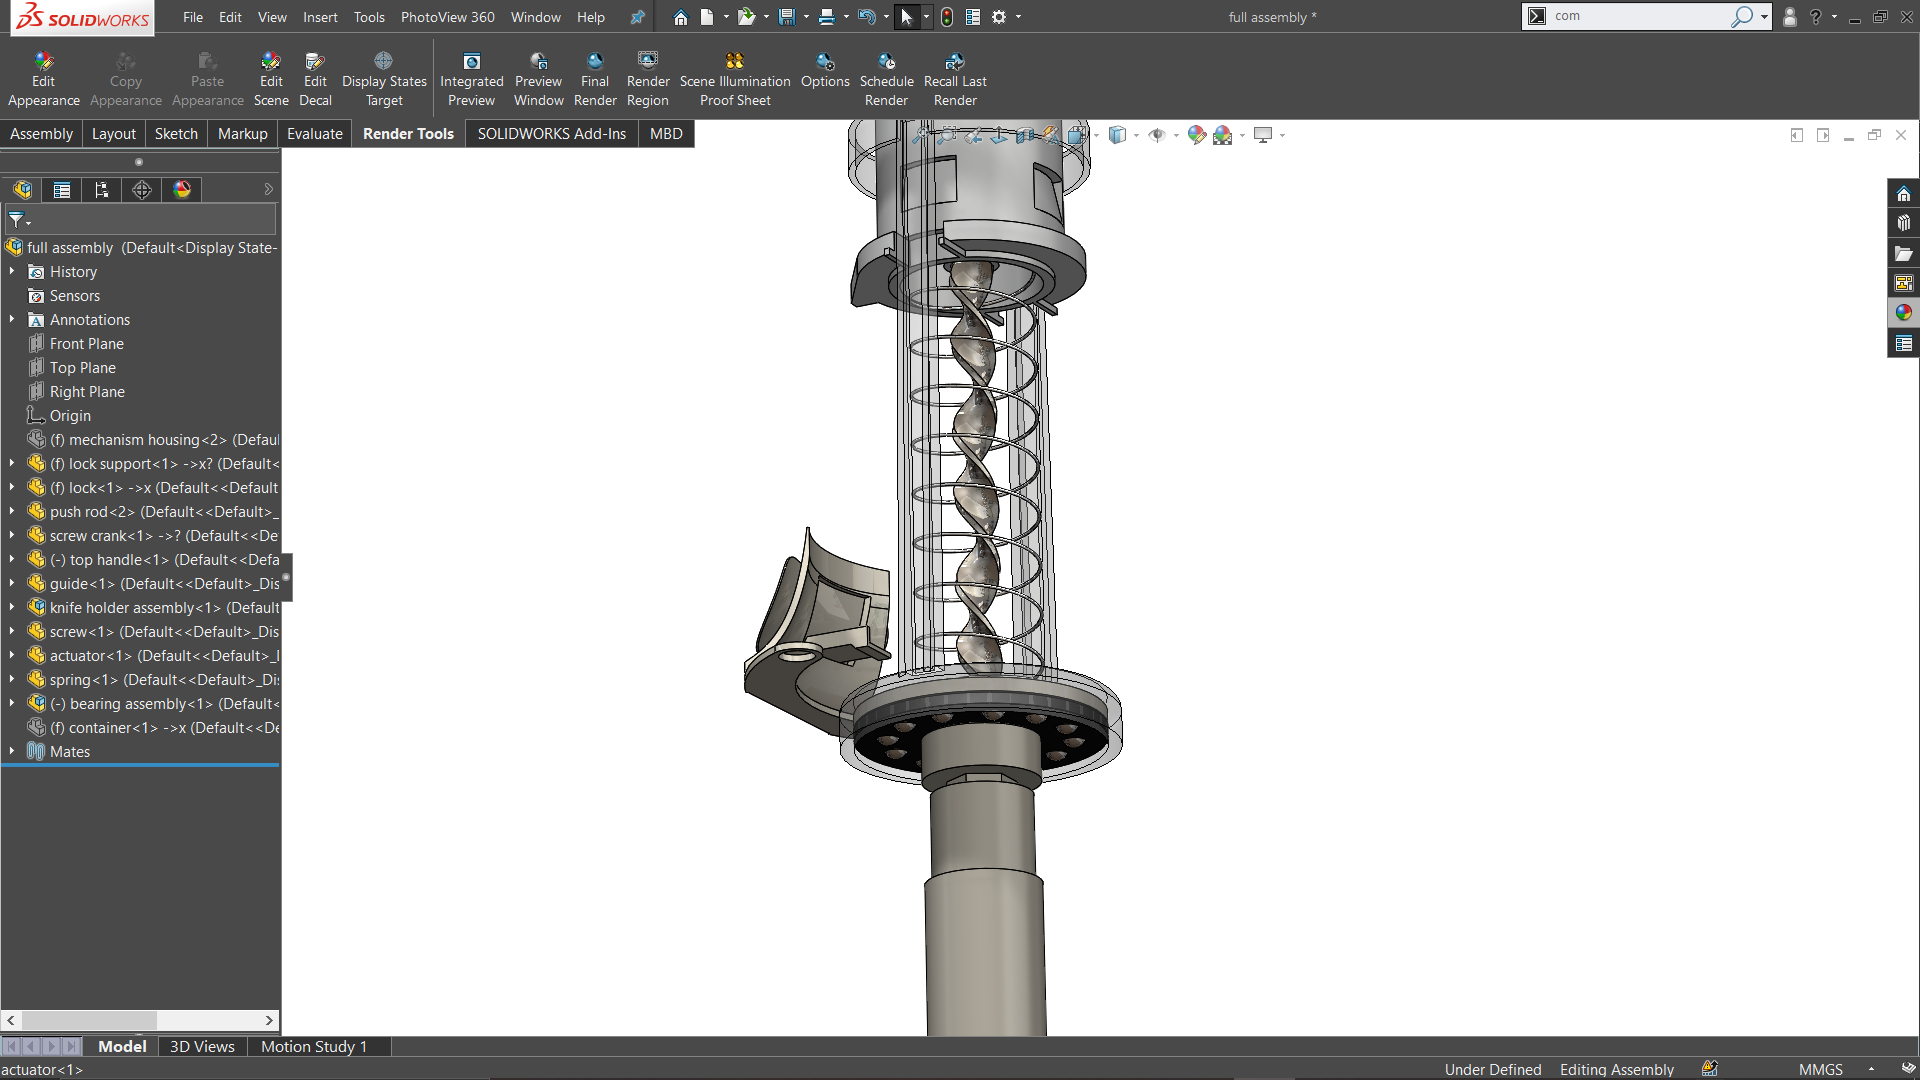This screenshot has width=1920, height=1080.
Task: Open the PropertyManager panel tab
Action: [62, 190]
